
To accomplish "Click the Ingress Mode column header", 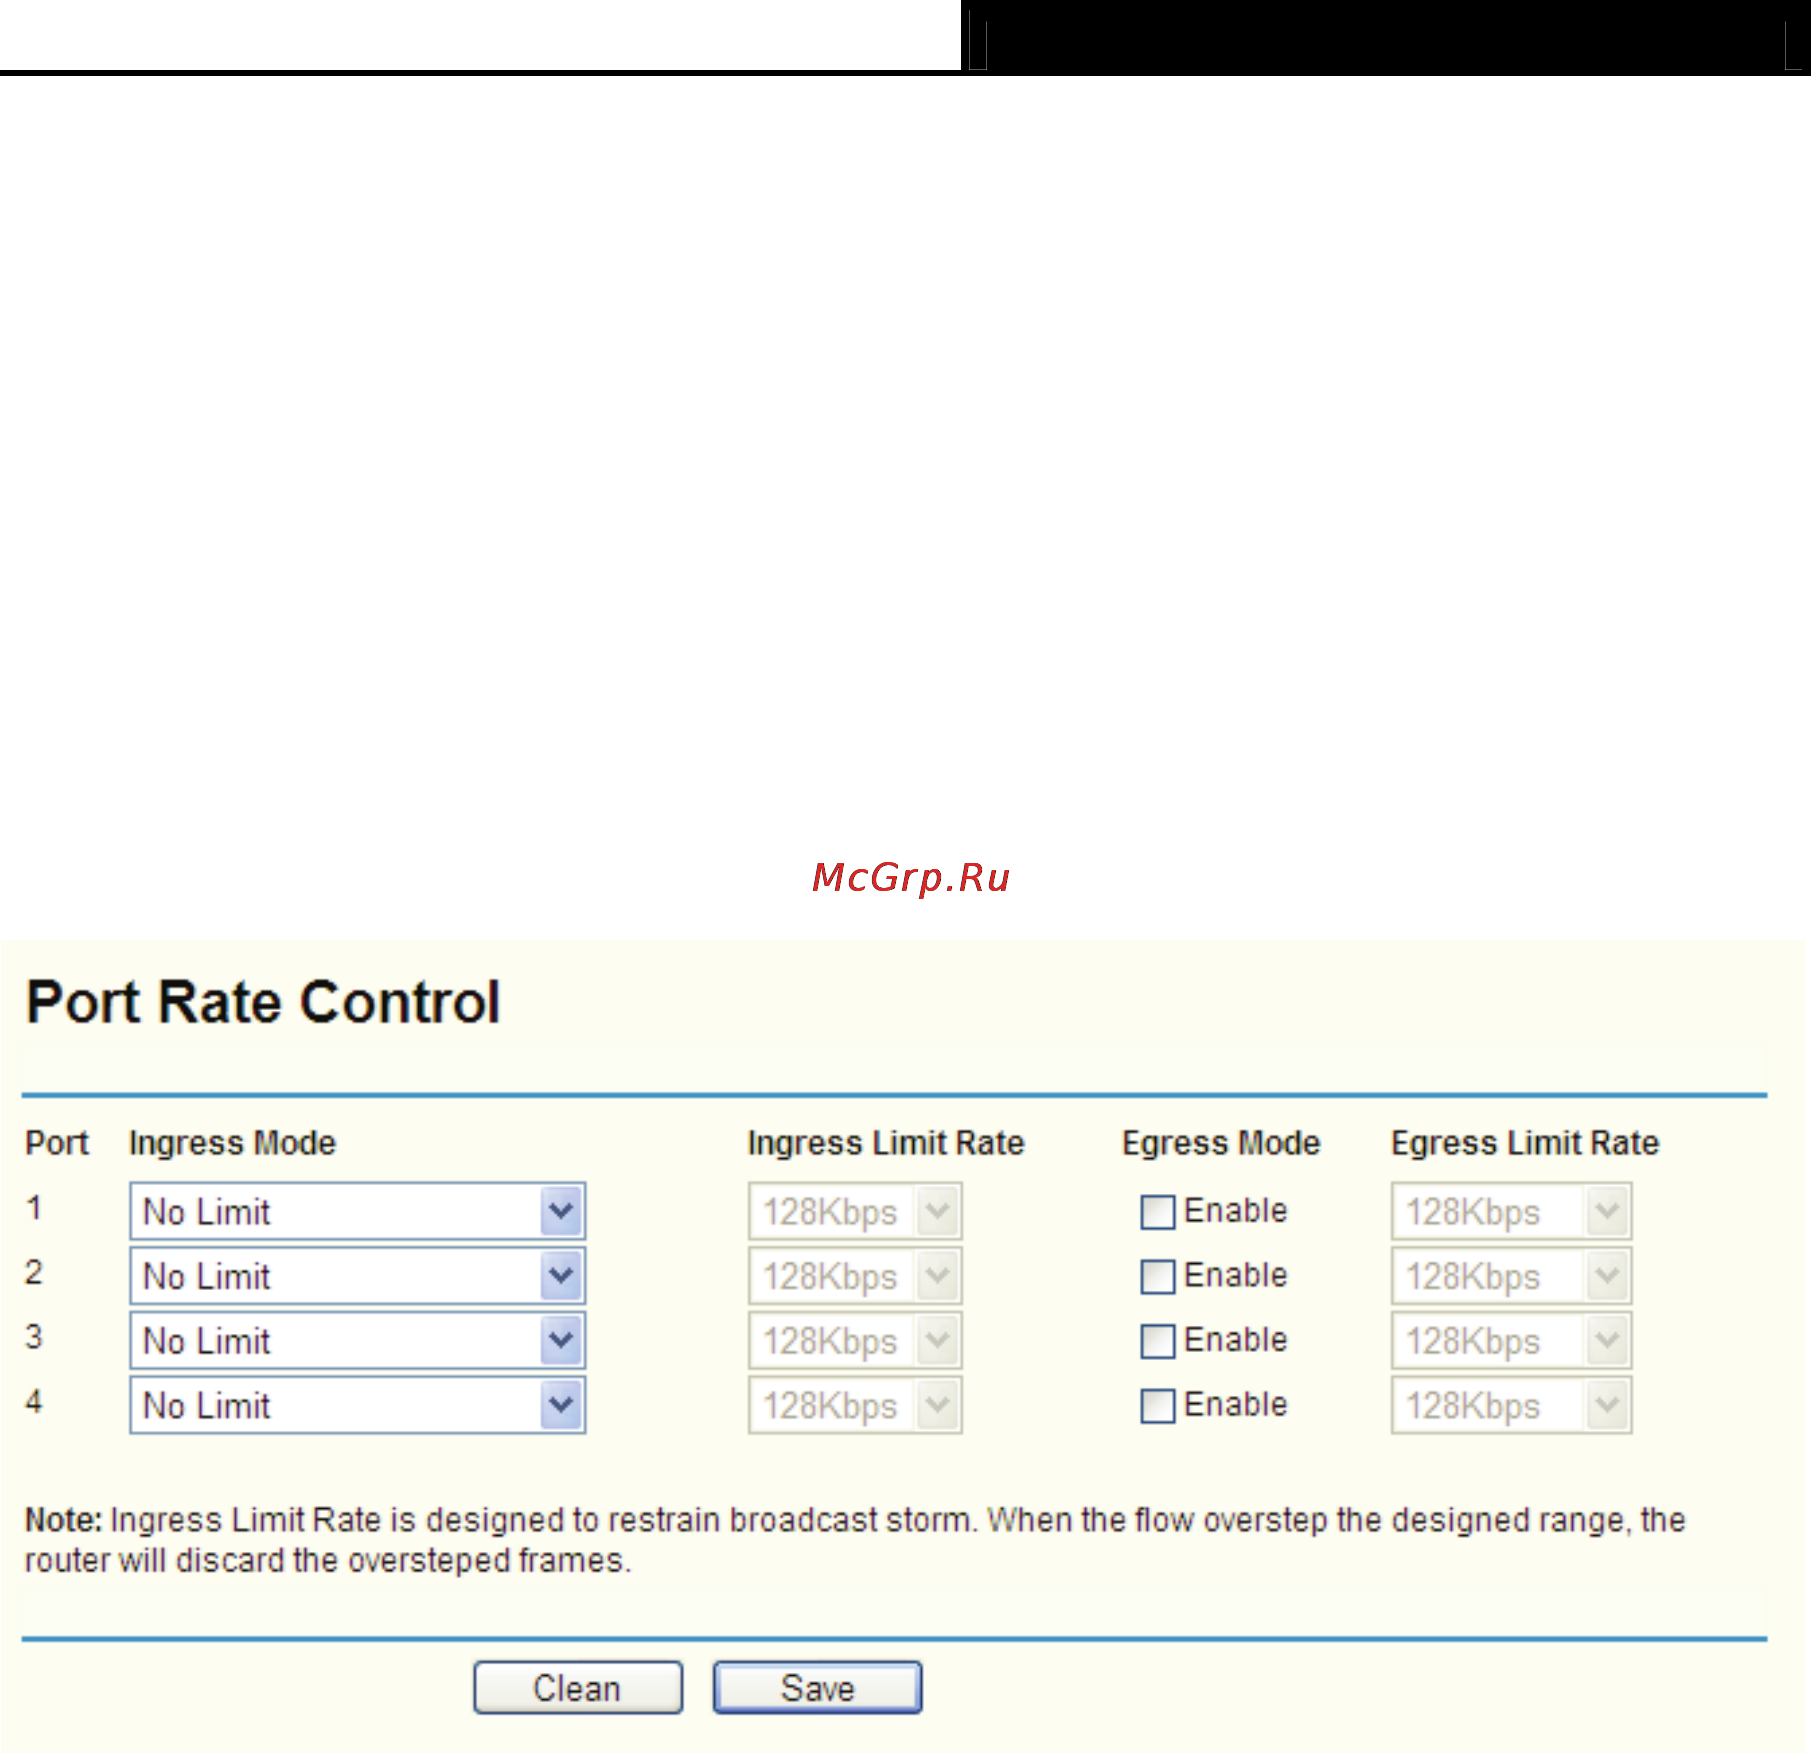I will click(232, 1143).
